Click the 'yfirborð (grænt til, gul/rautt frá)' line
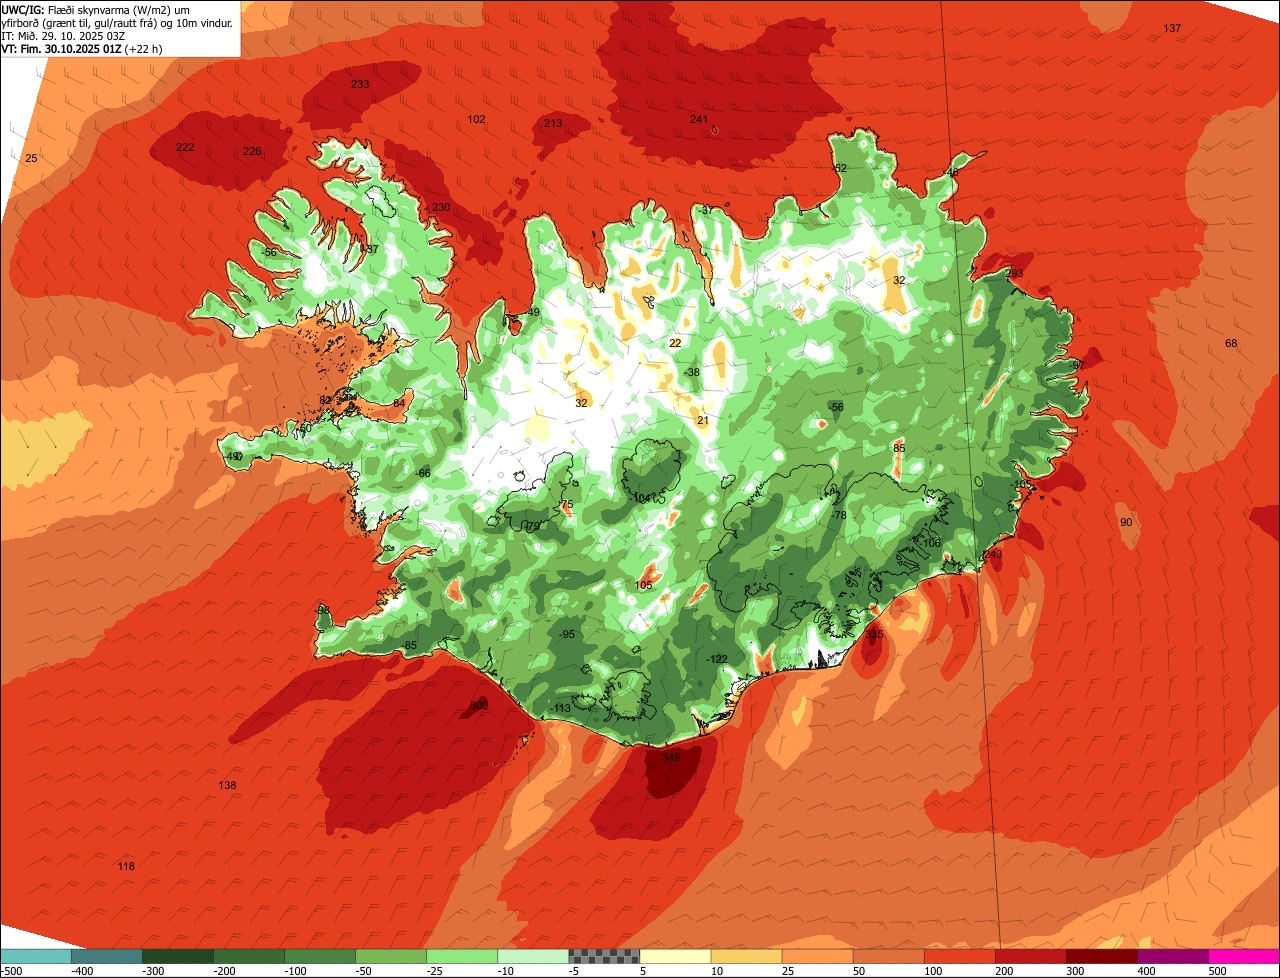The width and height of the screenshot is (1280, 978). click(118, 22)
